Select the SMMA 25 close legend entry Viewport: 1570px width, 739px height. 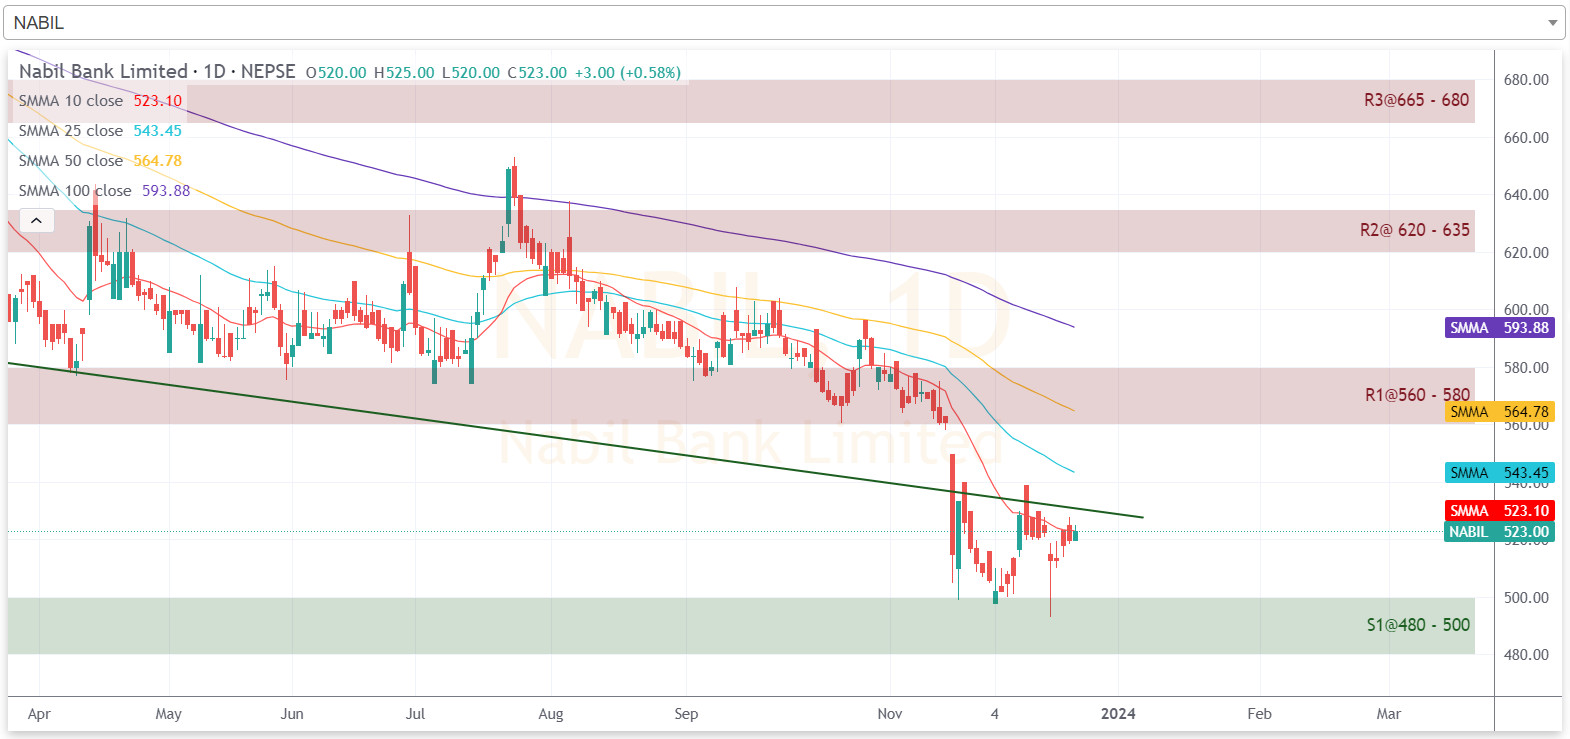[x=100, y=131]
